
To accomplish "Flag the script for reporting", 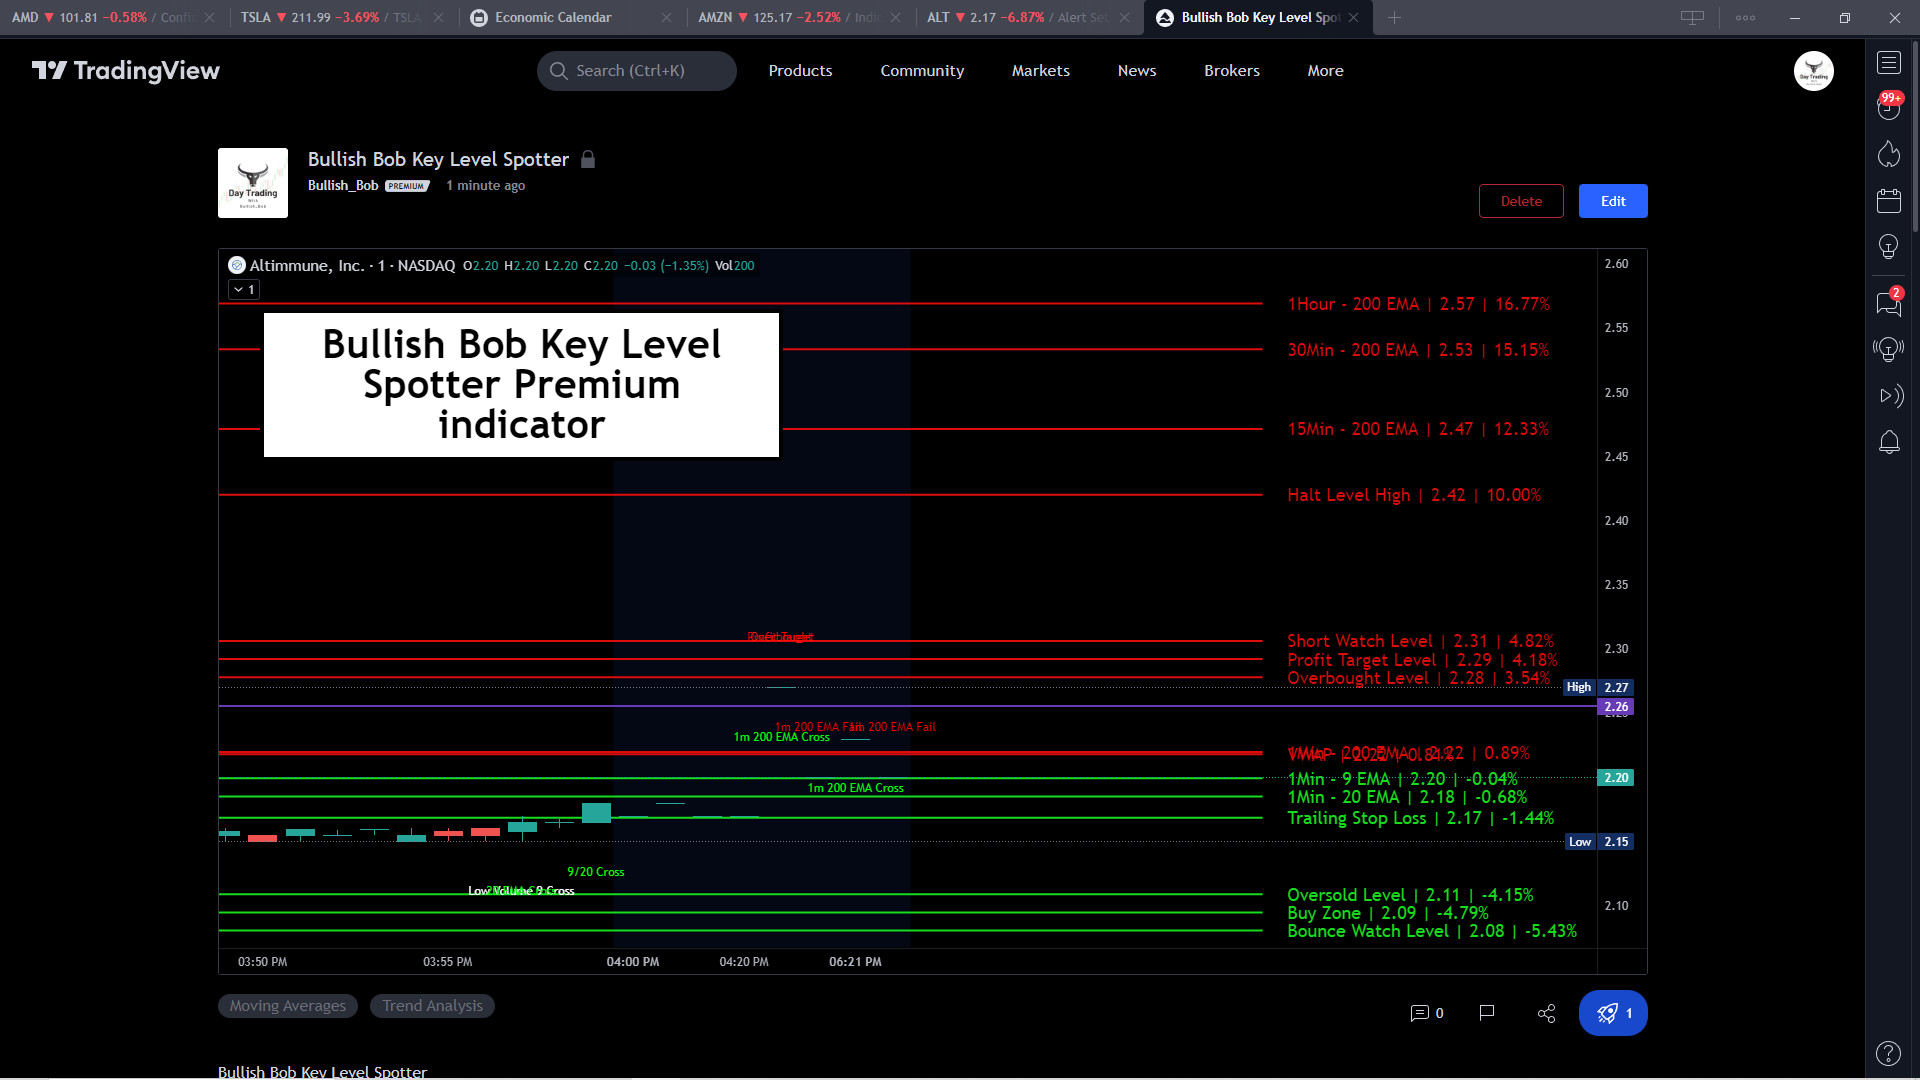I will click(x=1487, y=1014).
